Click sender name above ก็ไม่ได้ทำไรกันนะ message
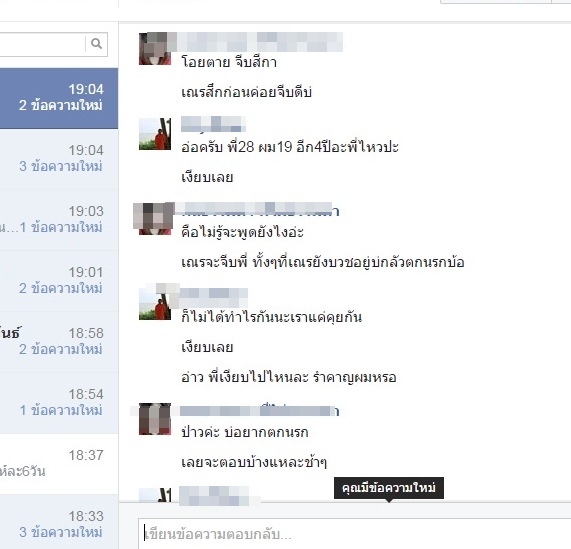Viewport: 571px width, 549px height. coord(214,295)
